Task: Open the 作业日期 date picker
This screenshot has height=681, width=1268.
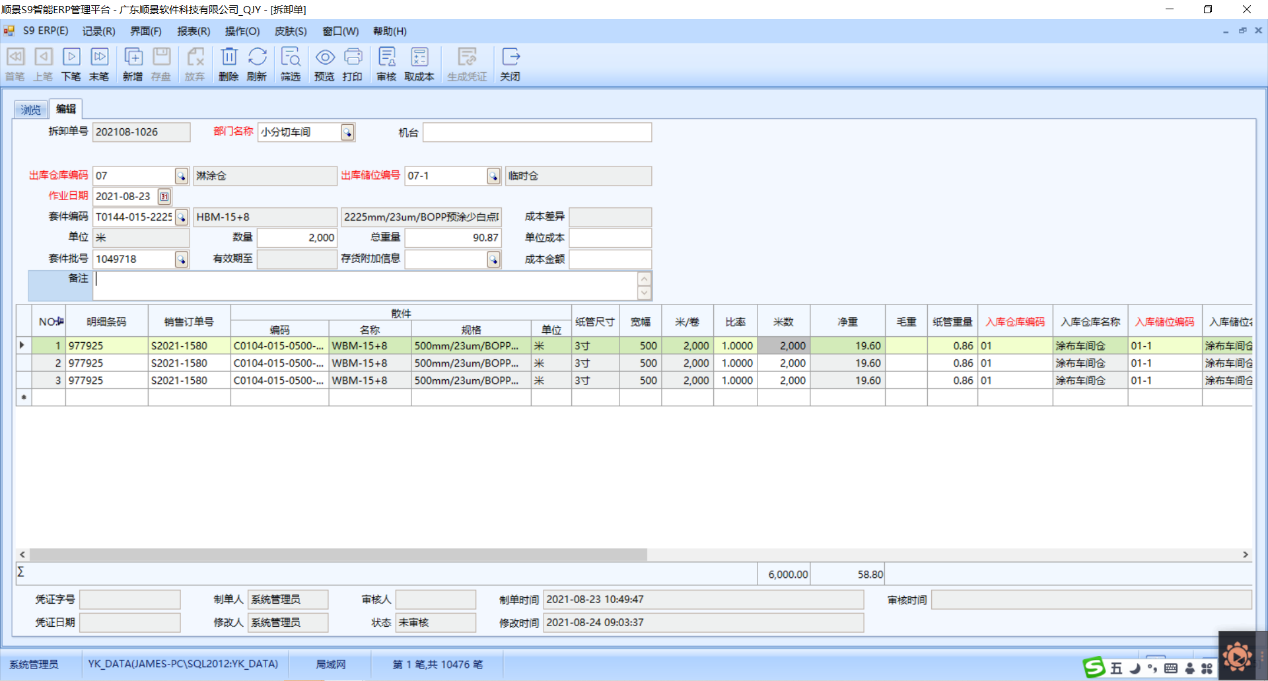Action: click(x=164, y=197)
